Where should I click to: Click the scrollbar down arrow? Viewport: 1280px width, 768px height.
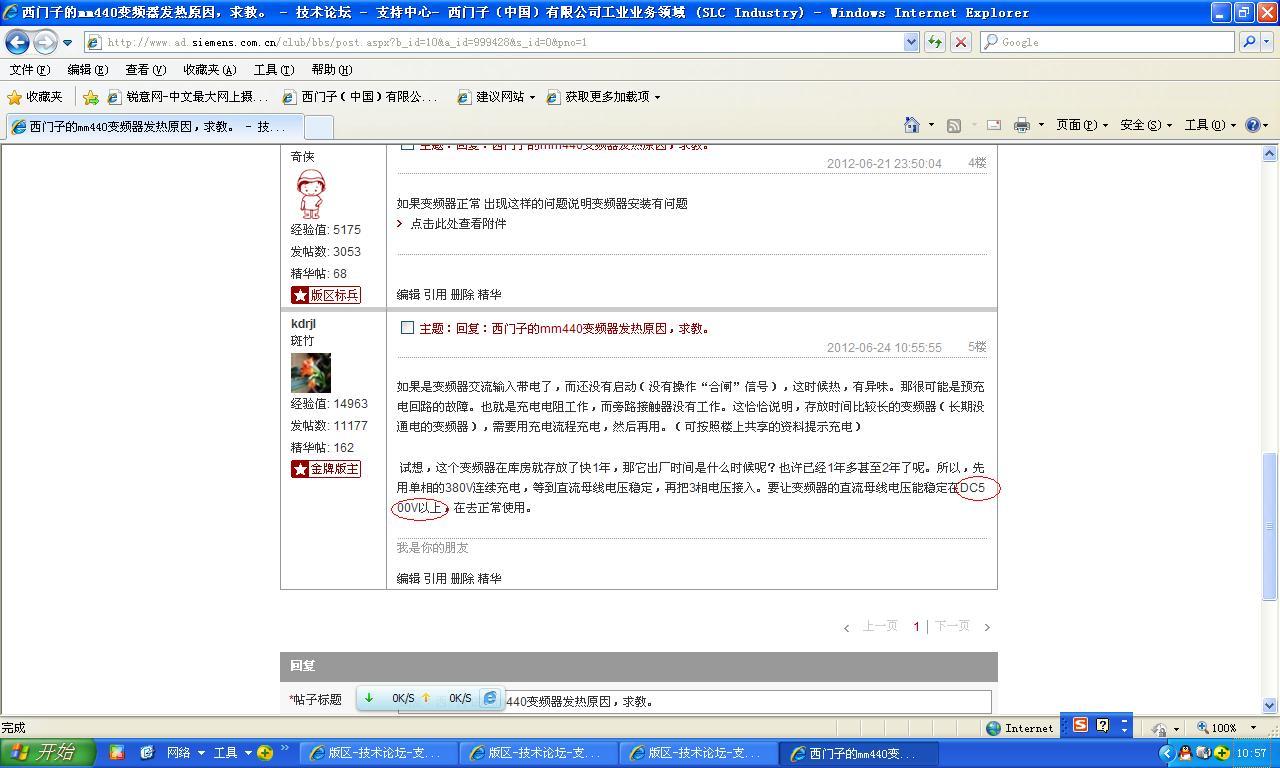[1270, 705]
